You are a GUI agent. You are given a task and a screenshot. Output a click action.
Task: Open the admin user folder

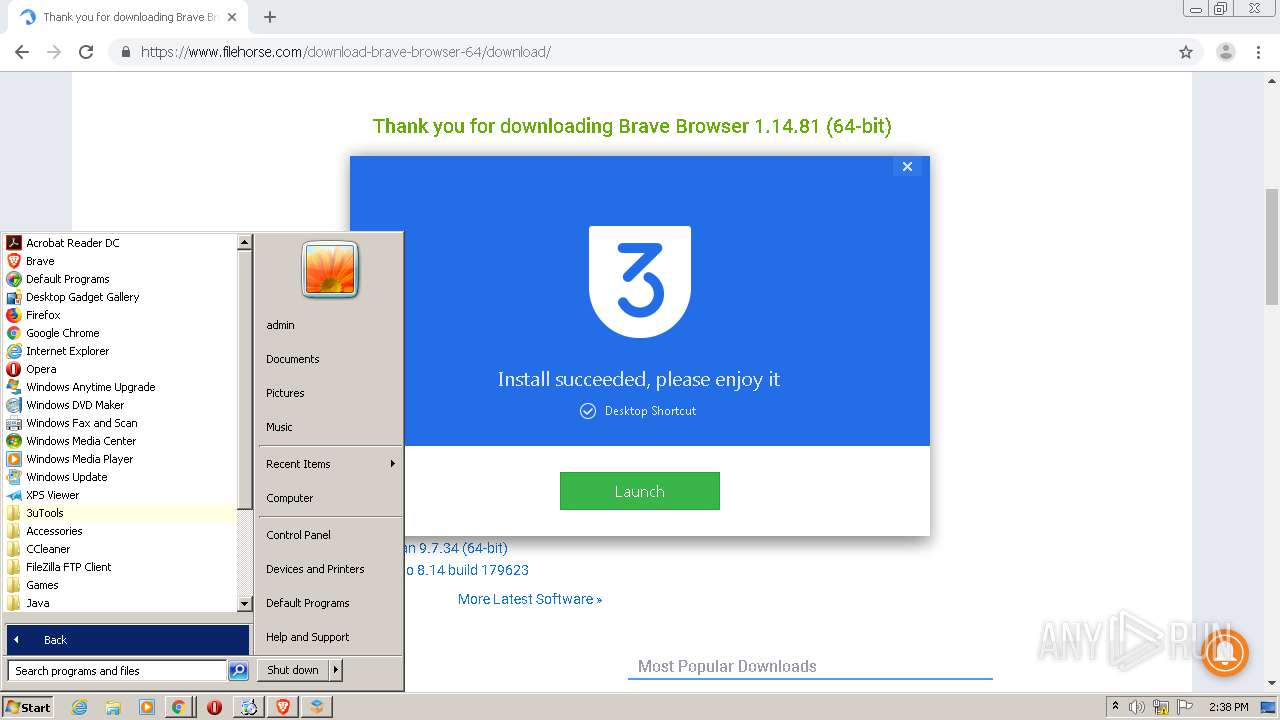click(330, 325)
